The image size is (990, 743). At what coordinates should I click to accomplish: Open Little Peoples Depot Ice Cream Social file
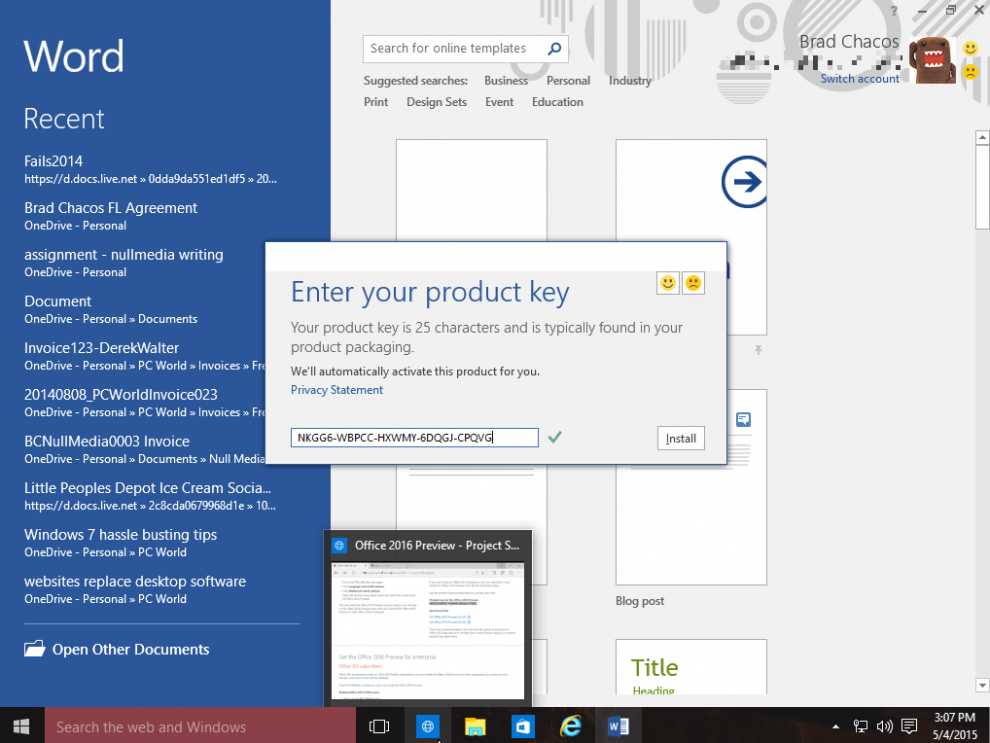tap(152, 496)
